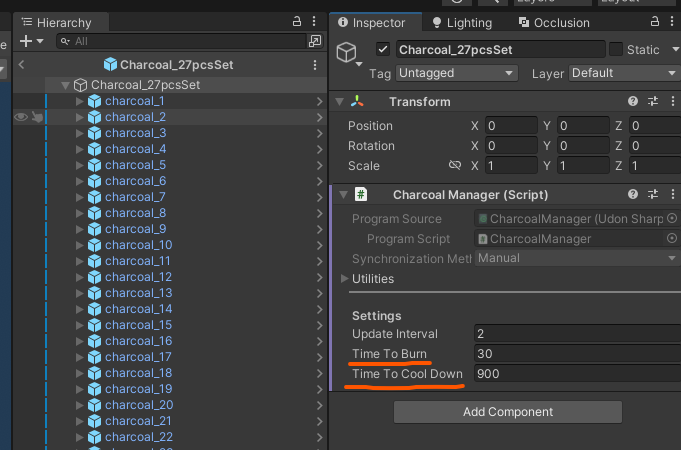Open prefab header kebab menu
The width and height of the screenshot is (681, 450).
(315, 65)
